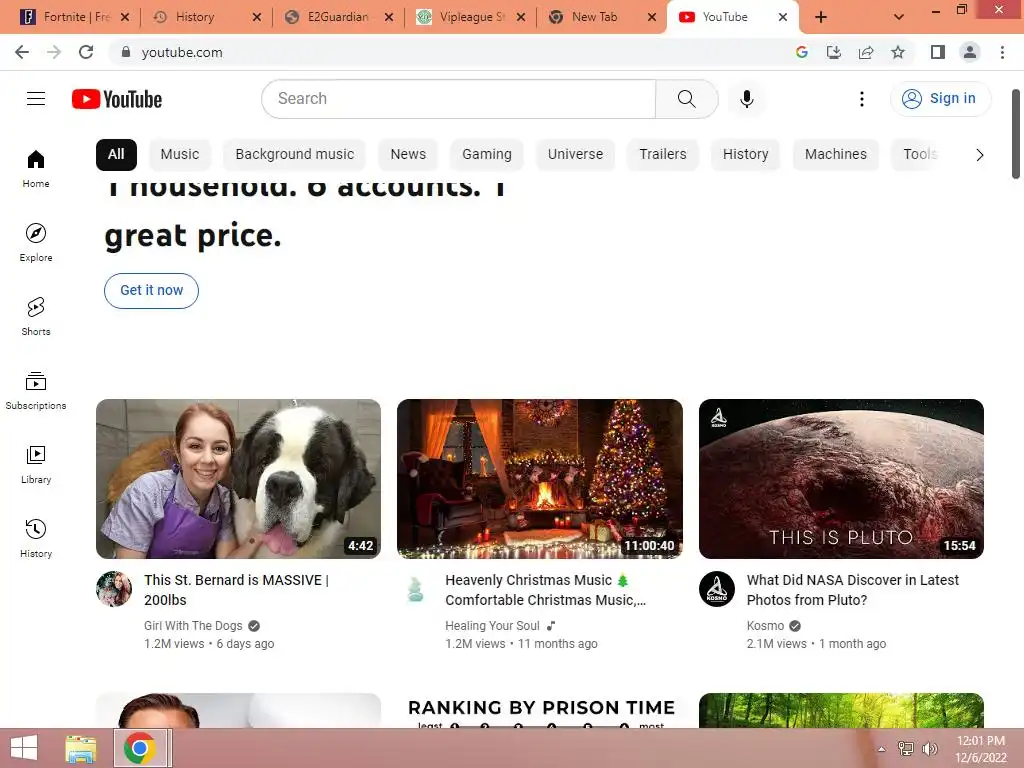
Task: Open Chrome three-dot menu
Action: tap(1002, 52)
